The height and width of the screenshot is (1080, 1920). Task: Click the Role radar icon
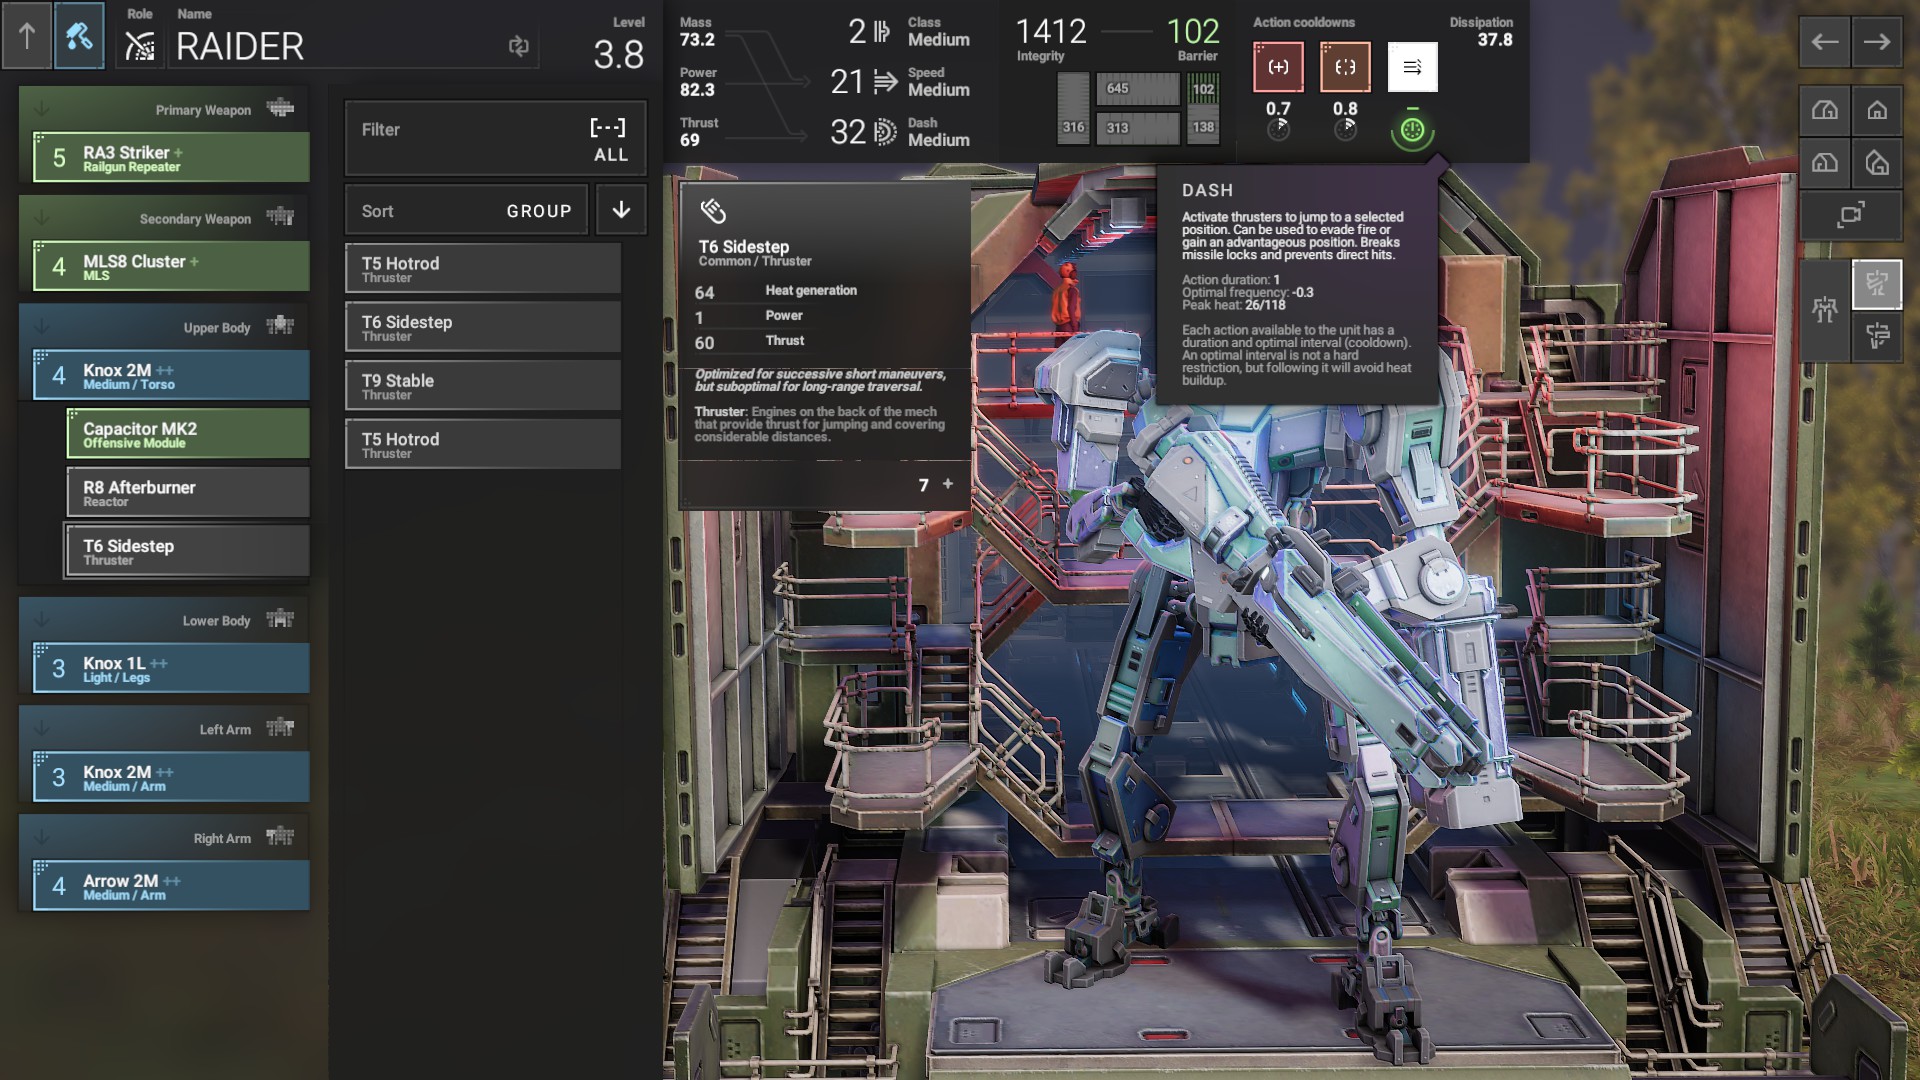[140, 46]
